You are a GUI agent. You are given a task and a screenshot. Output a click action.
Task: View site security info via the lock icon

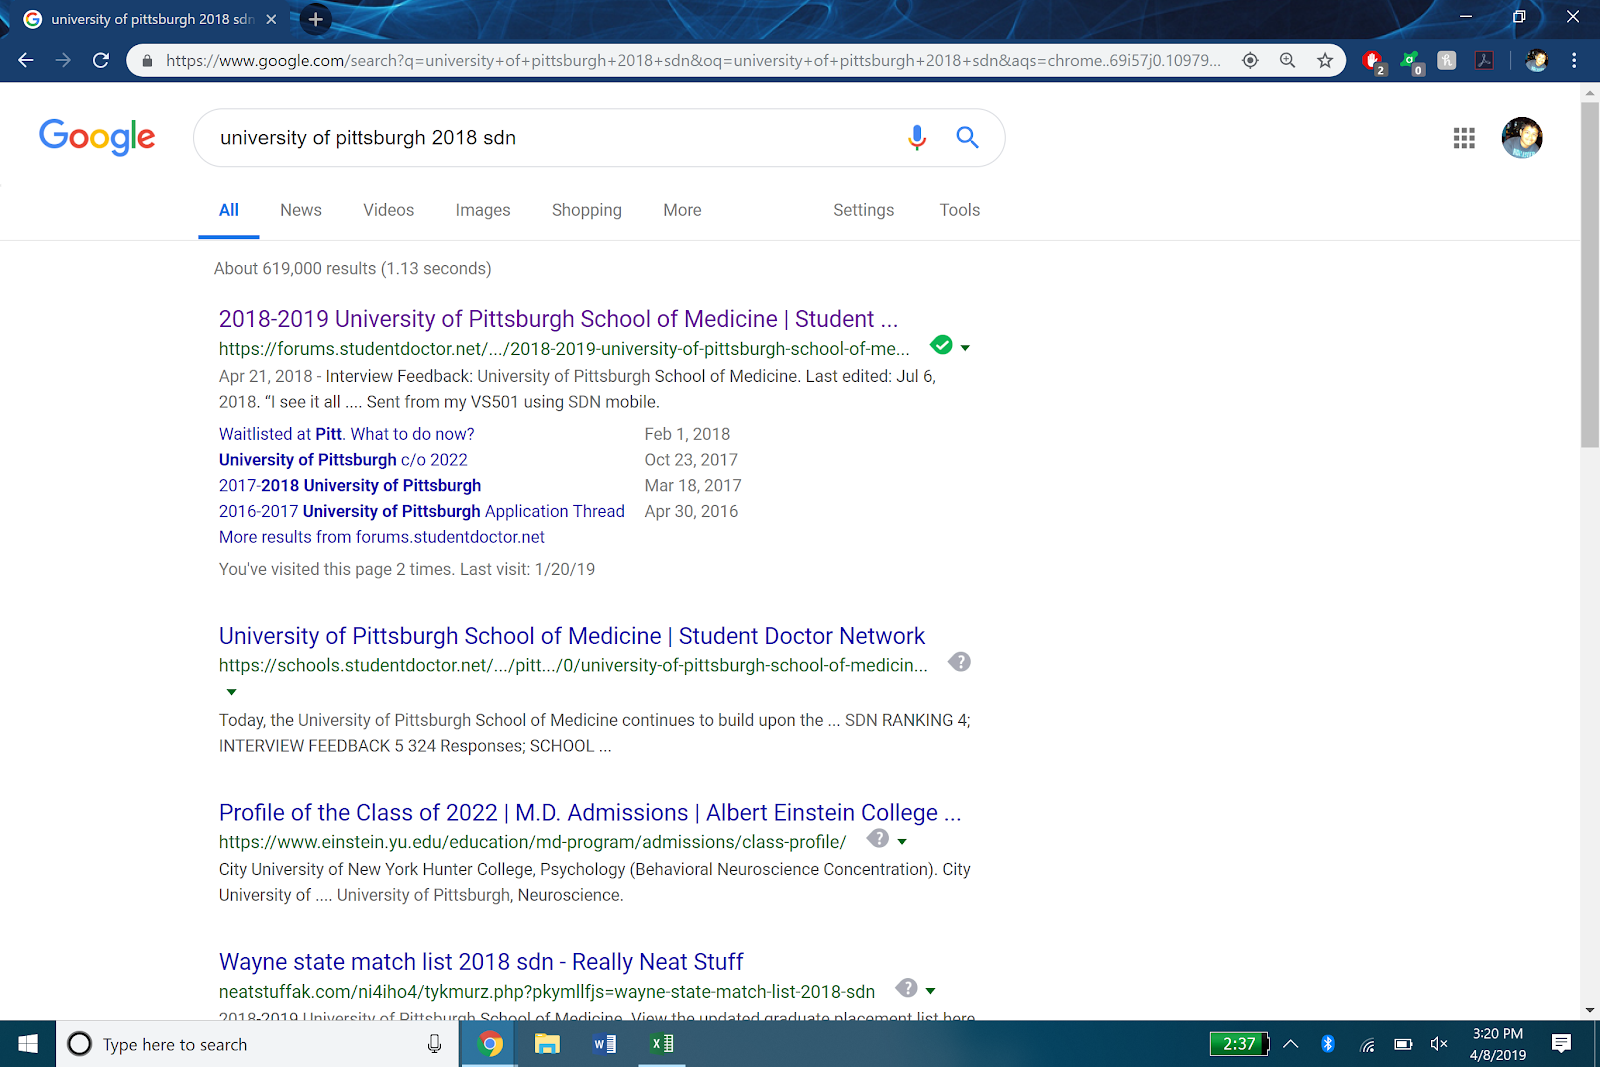(x=147, y=61)
